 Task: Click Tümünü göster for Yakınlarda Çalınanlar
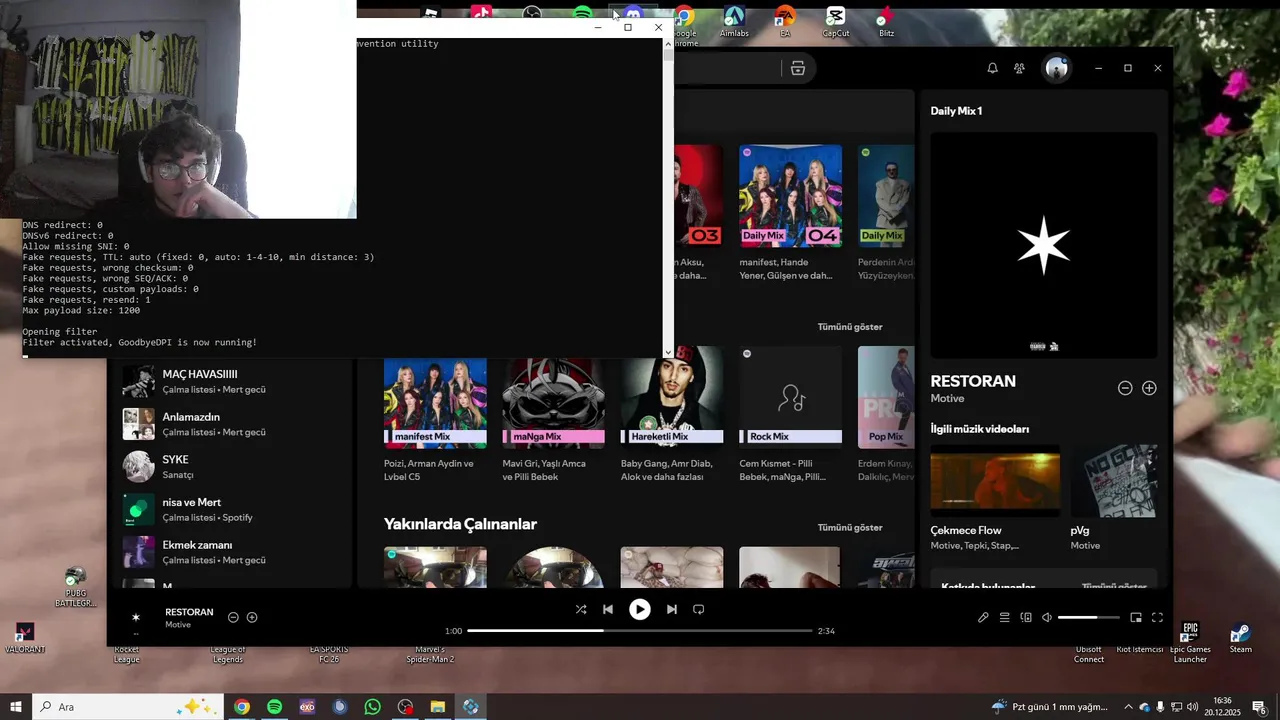pyautogui.click(x=850, y=528)
